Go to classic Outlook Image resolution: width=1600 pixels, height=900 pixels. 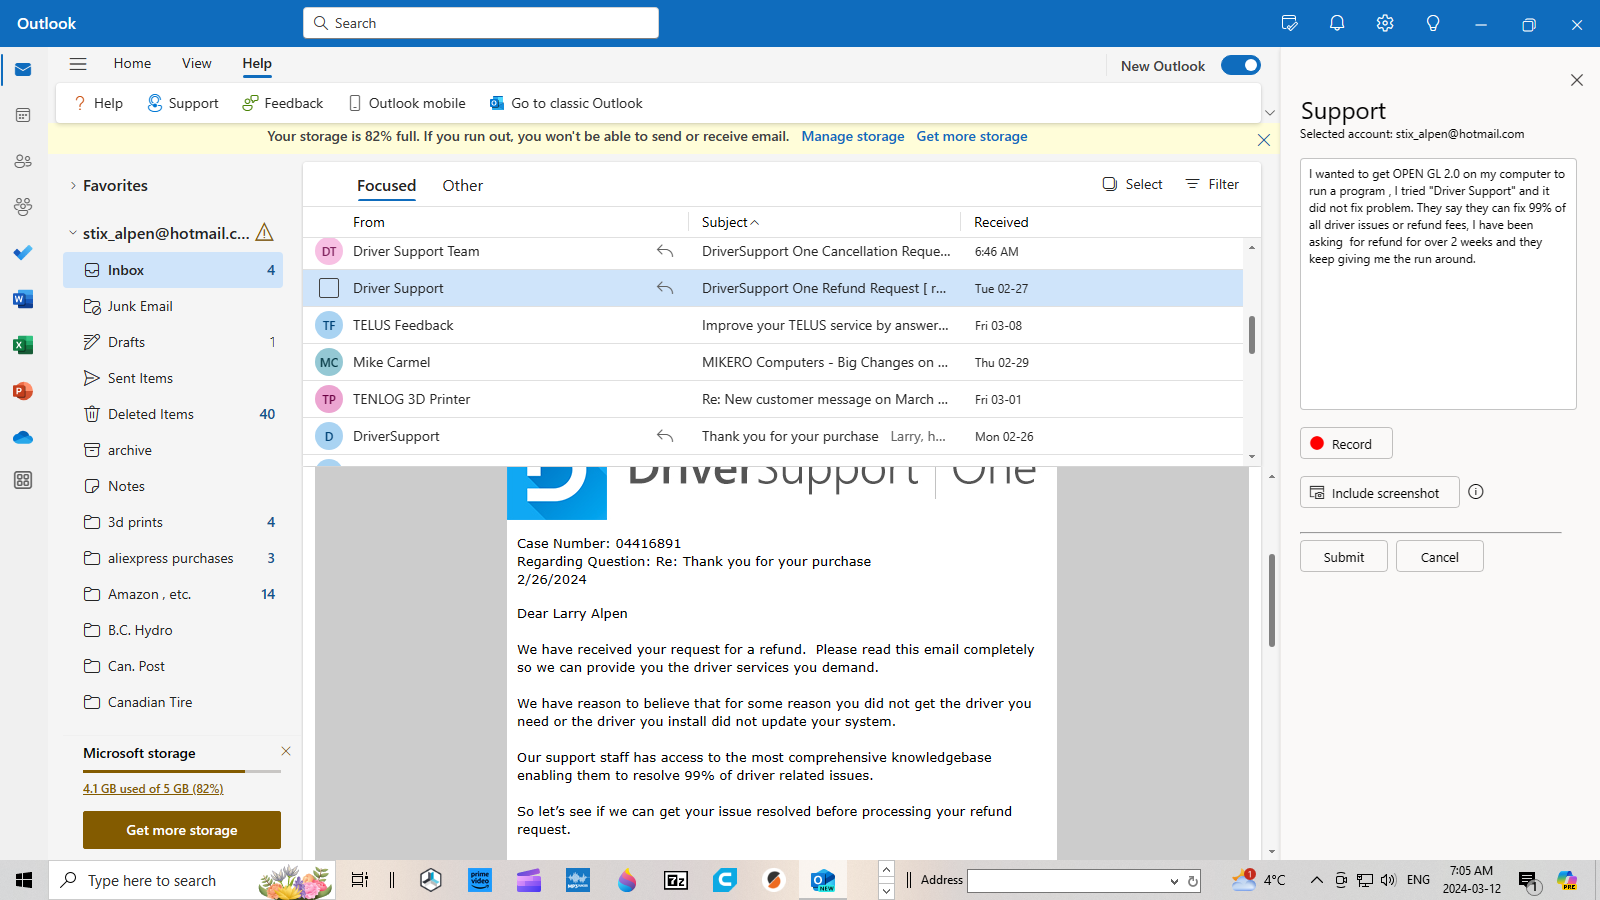pyautogui.click(x=566, y=103)
